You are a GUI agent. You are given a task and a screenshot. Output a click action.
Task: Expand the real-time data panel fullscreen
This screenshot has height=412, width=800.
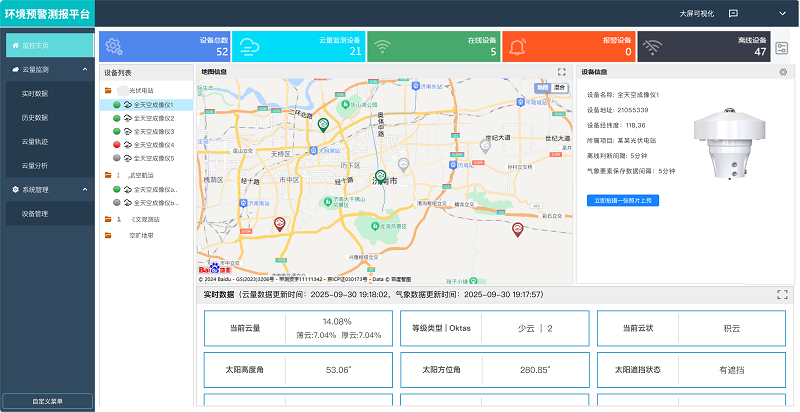point(782,294)
